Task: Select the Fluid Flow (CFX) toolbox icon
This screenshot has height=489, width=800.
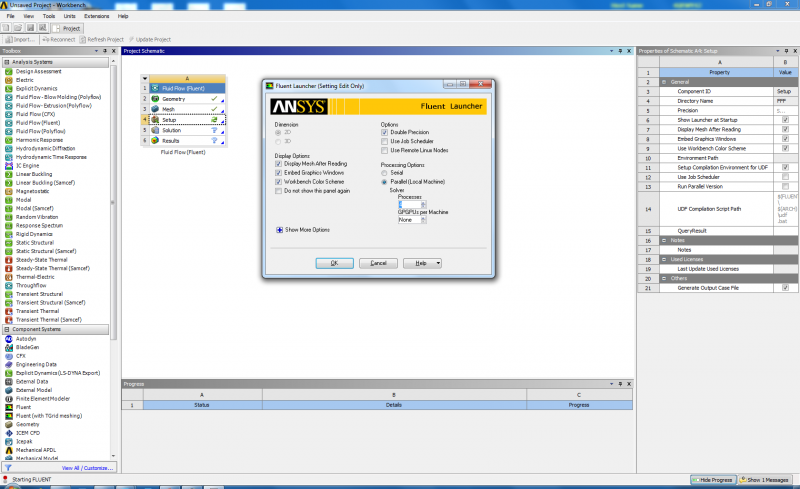Action: point(9,114)
